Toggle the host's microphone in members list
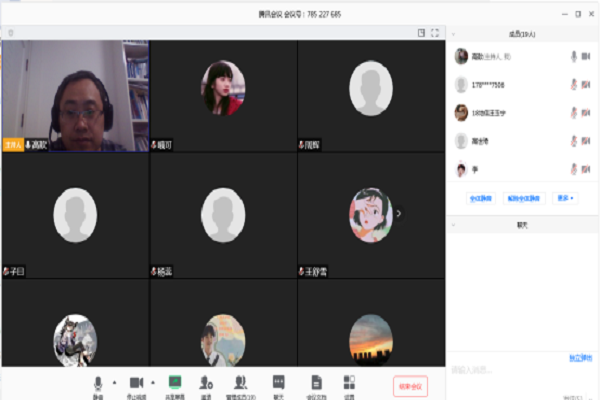 pyautogui.click(x=574, y=57)
